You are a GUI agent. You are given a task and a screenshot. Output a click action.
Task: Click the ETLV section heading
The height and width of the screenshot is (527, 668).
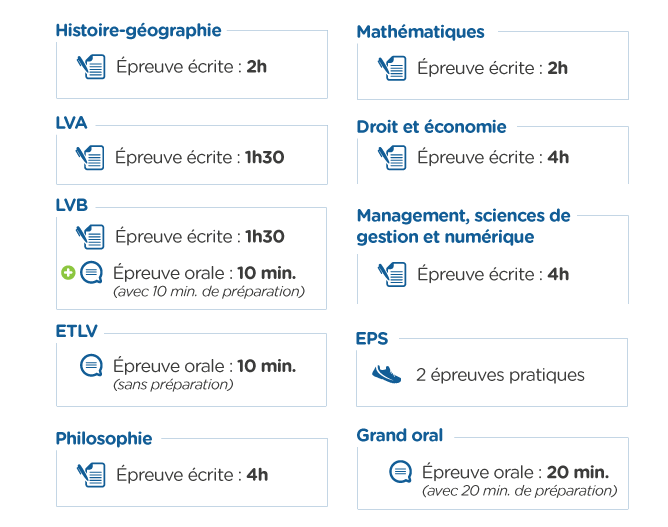[77, 331]
